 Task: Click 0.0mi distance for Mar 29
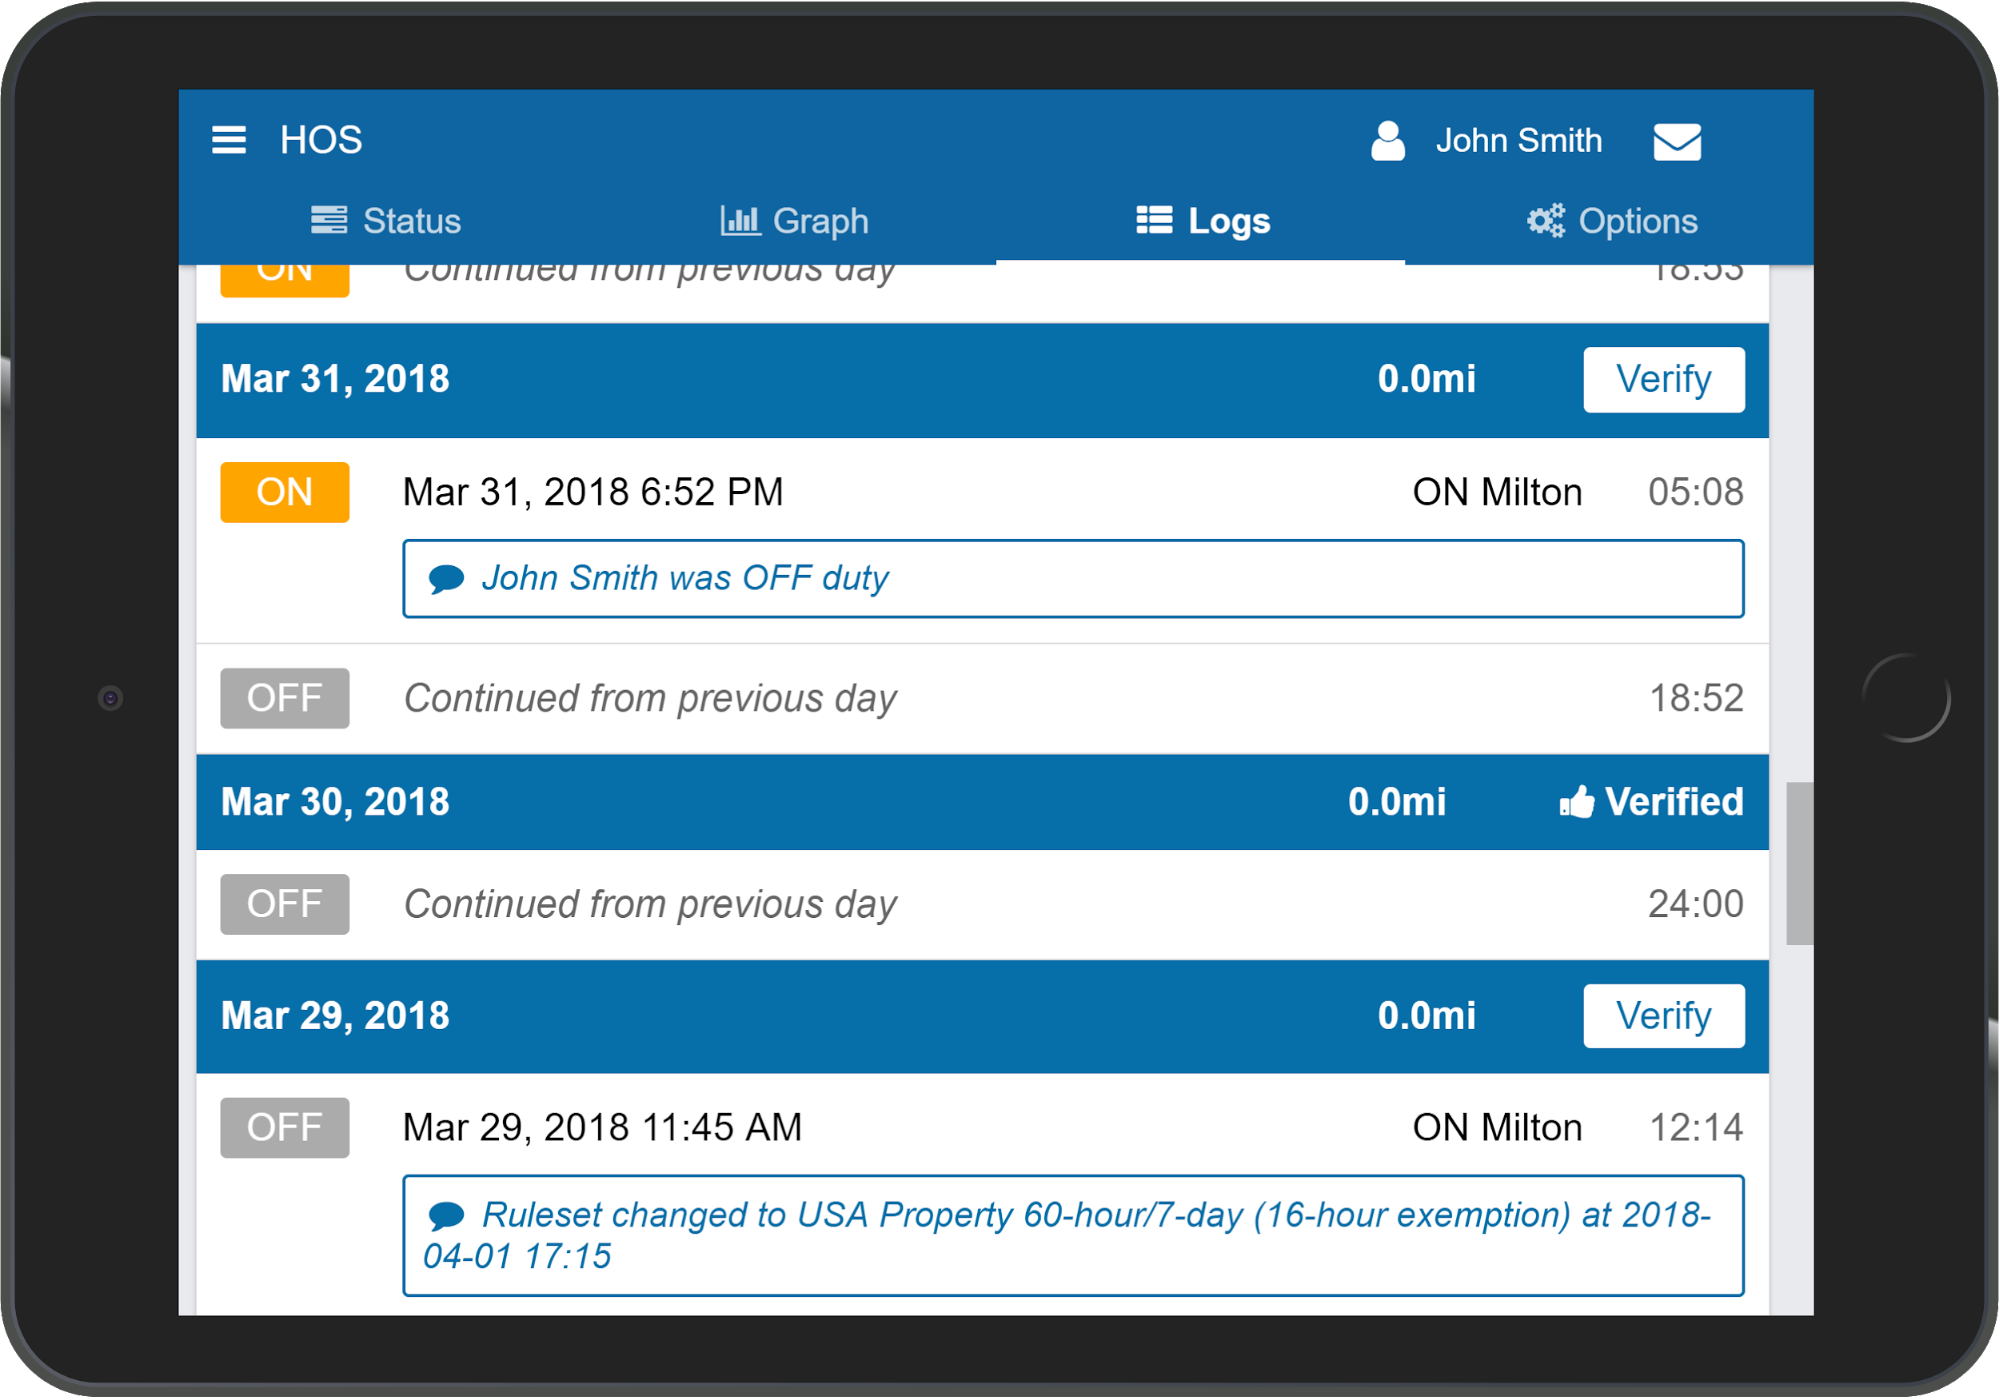click(1426, 1016)
